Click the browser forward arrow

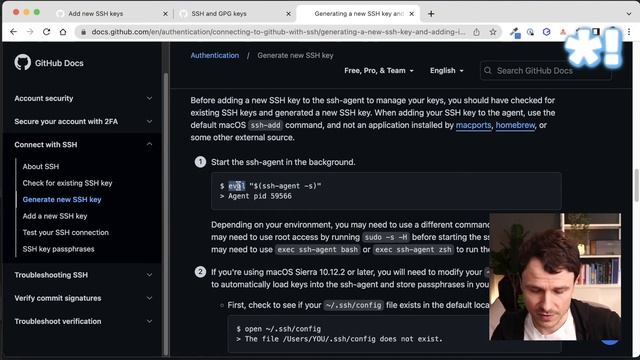coord(30,32)
